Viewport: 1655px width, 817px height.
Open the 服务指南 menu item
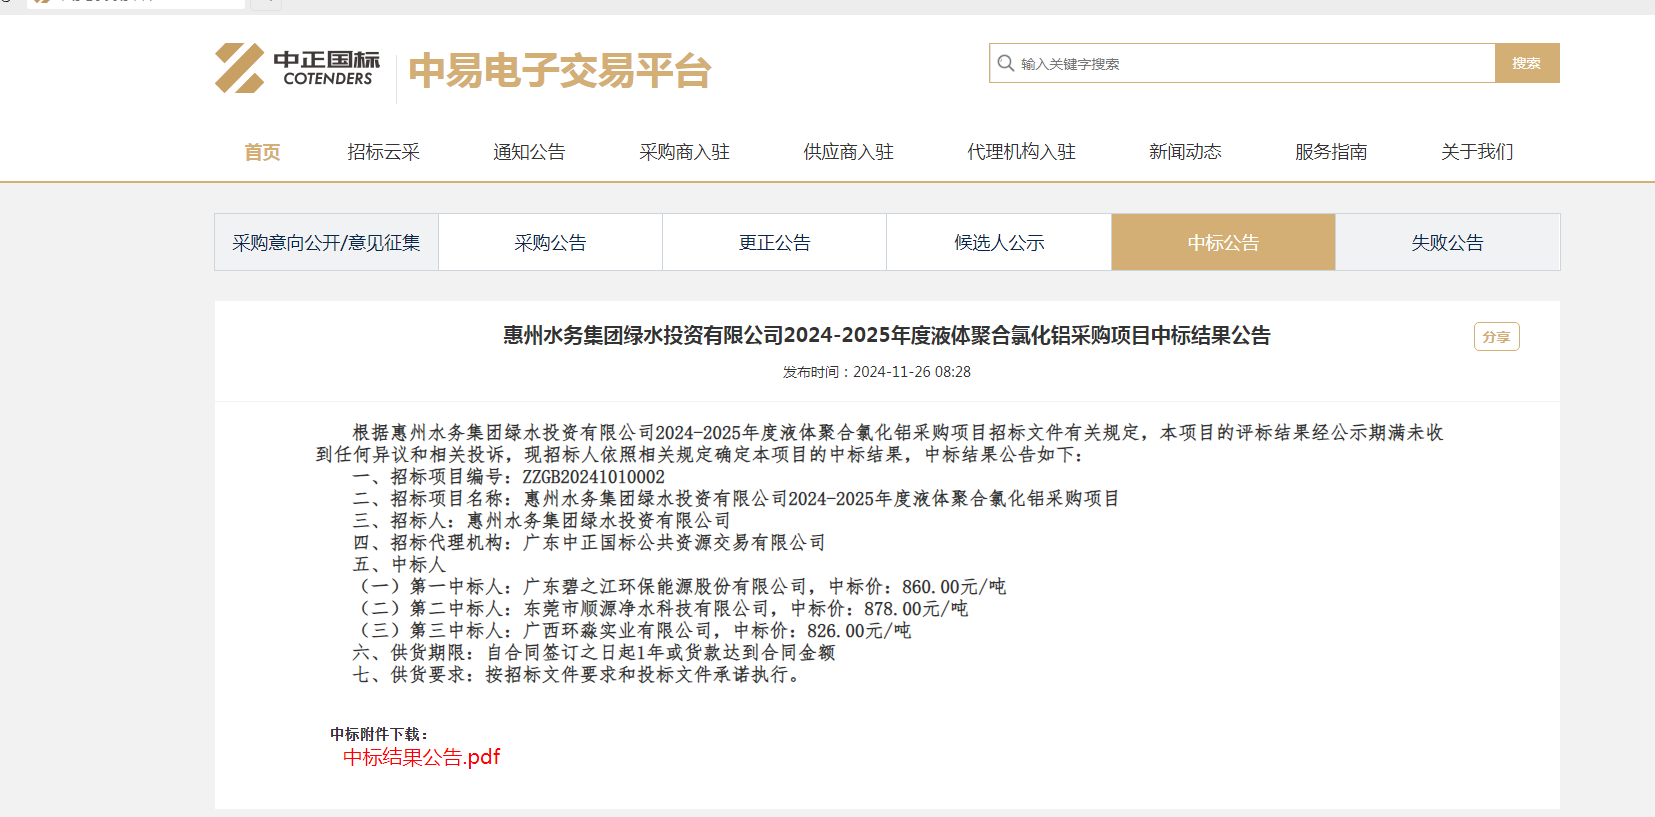click(1331, 152)
